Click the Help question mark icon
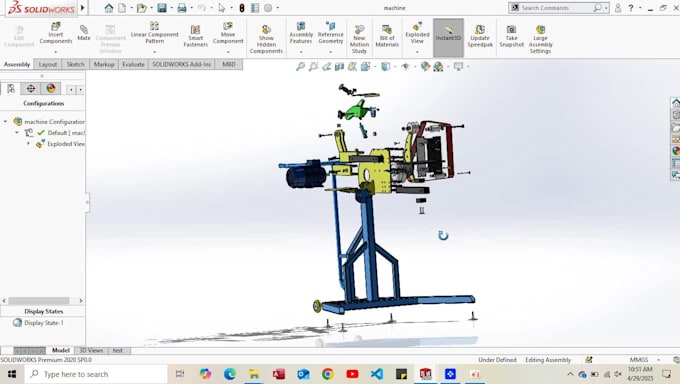 (631, 8)
